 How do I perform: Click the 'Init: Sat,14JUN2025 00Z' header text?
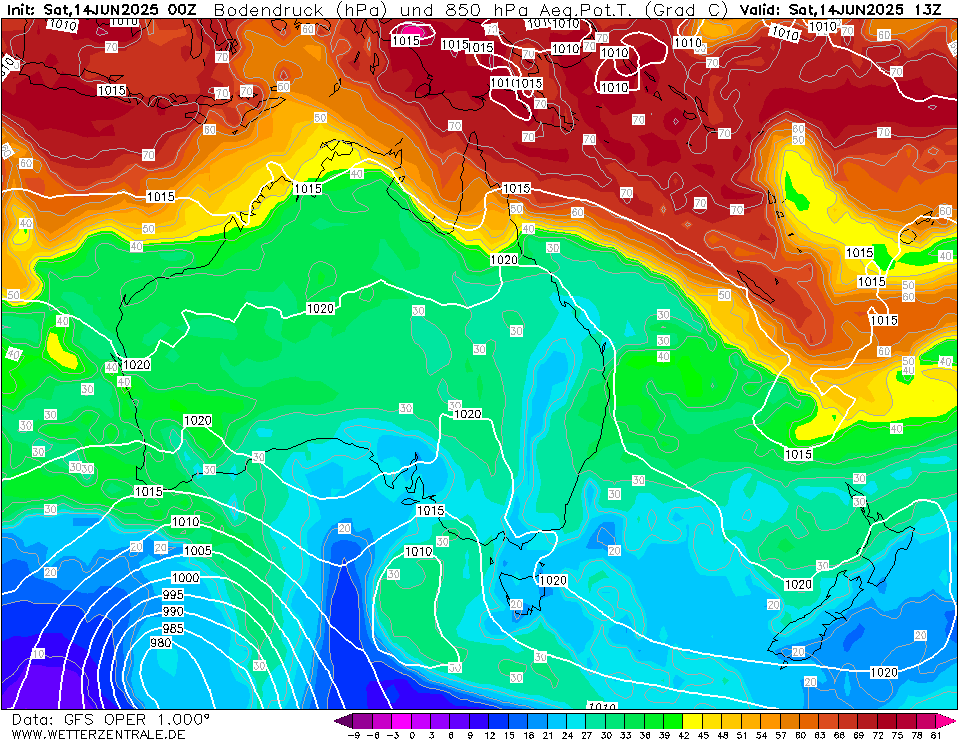pos(102,10)
